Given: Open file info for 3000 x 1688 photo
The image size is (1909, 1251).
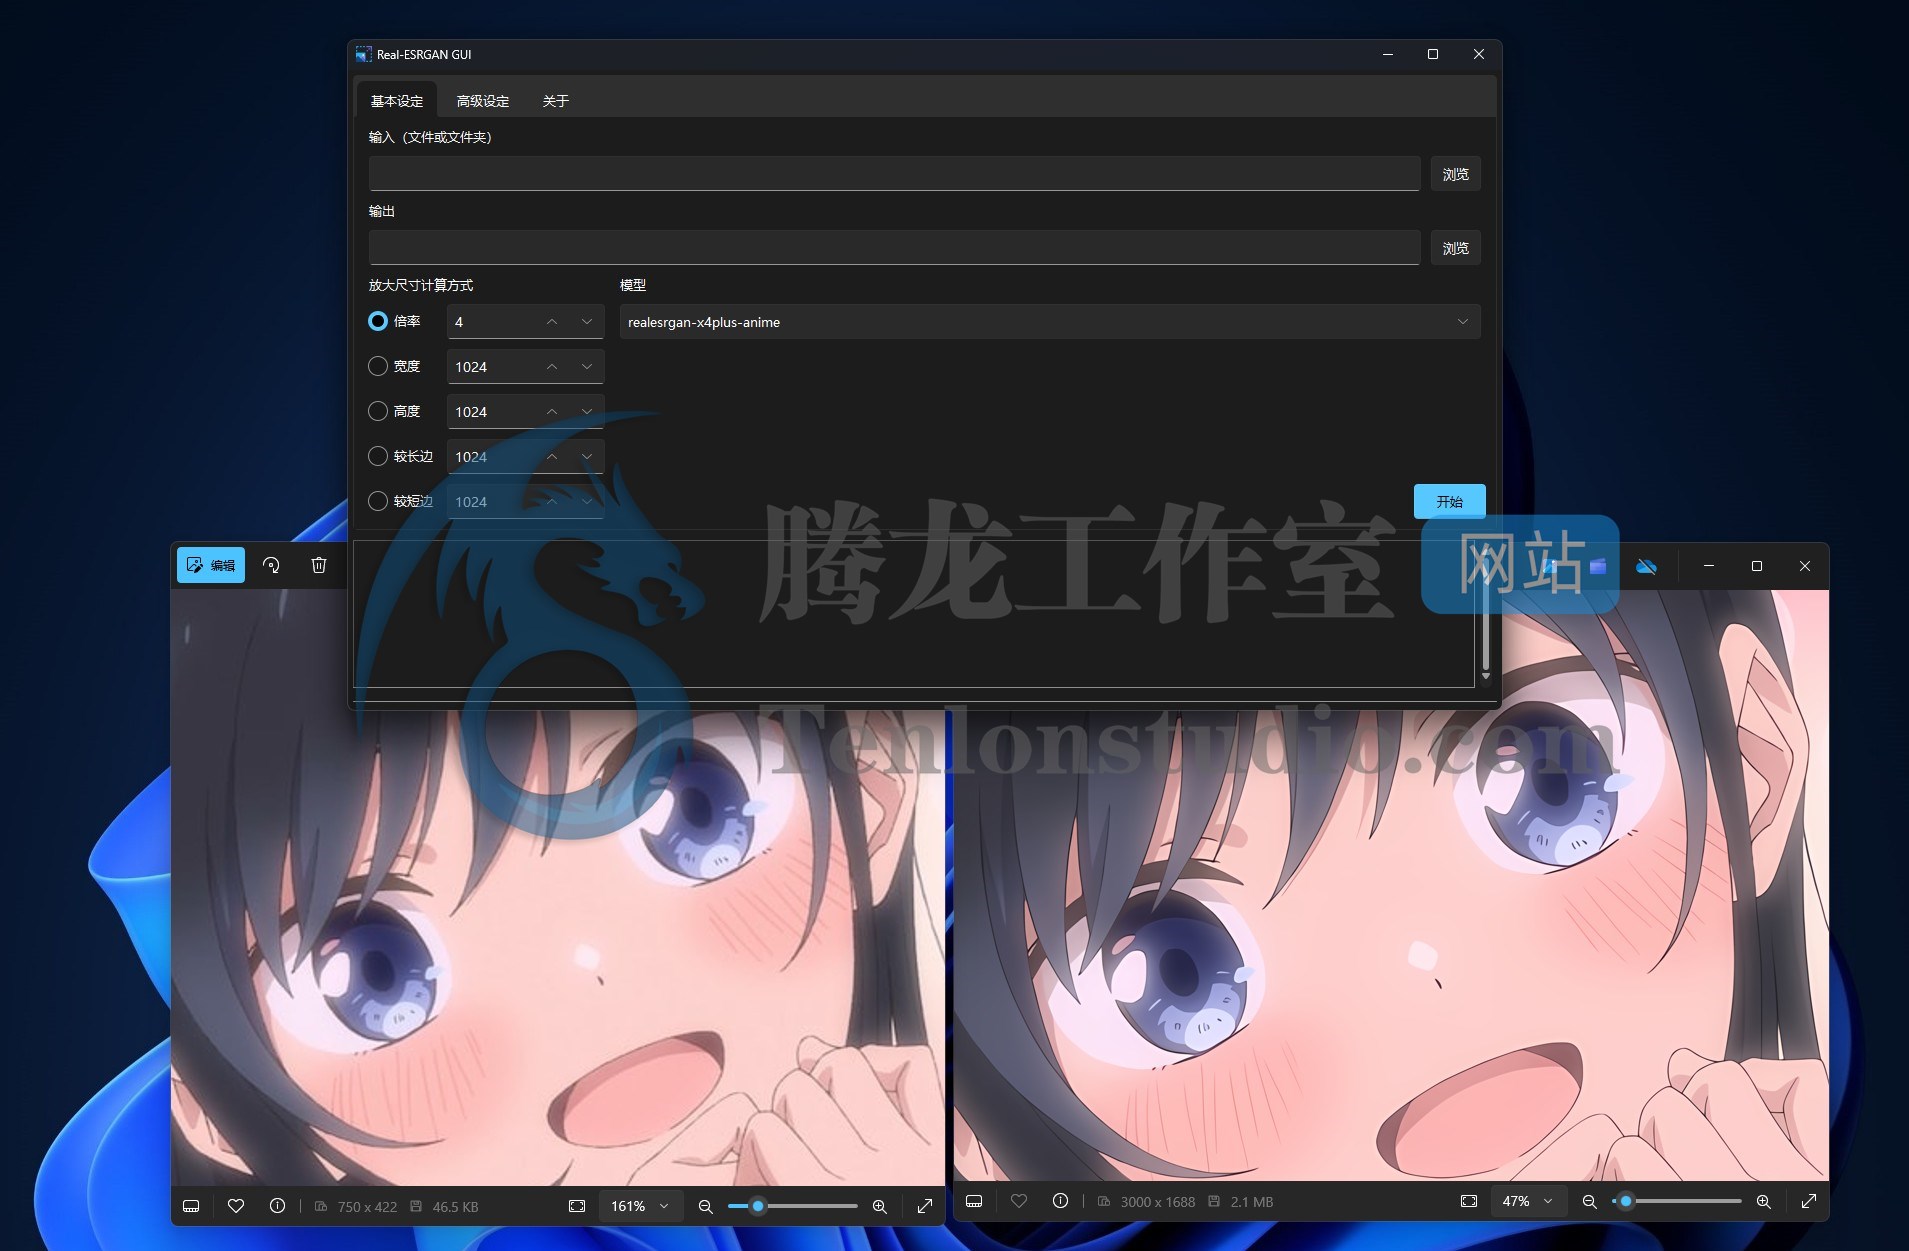Looking at the screenshot, I should (x=1061, y=1201).
